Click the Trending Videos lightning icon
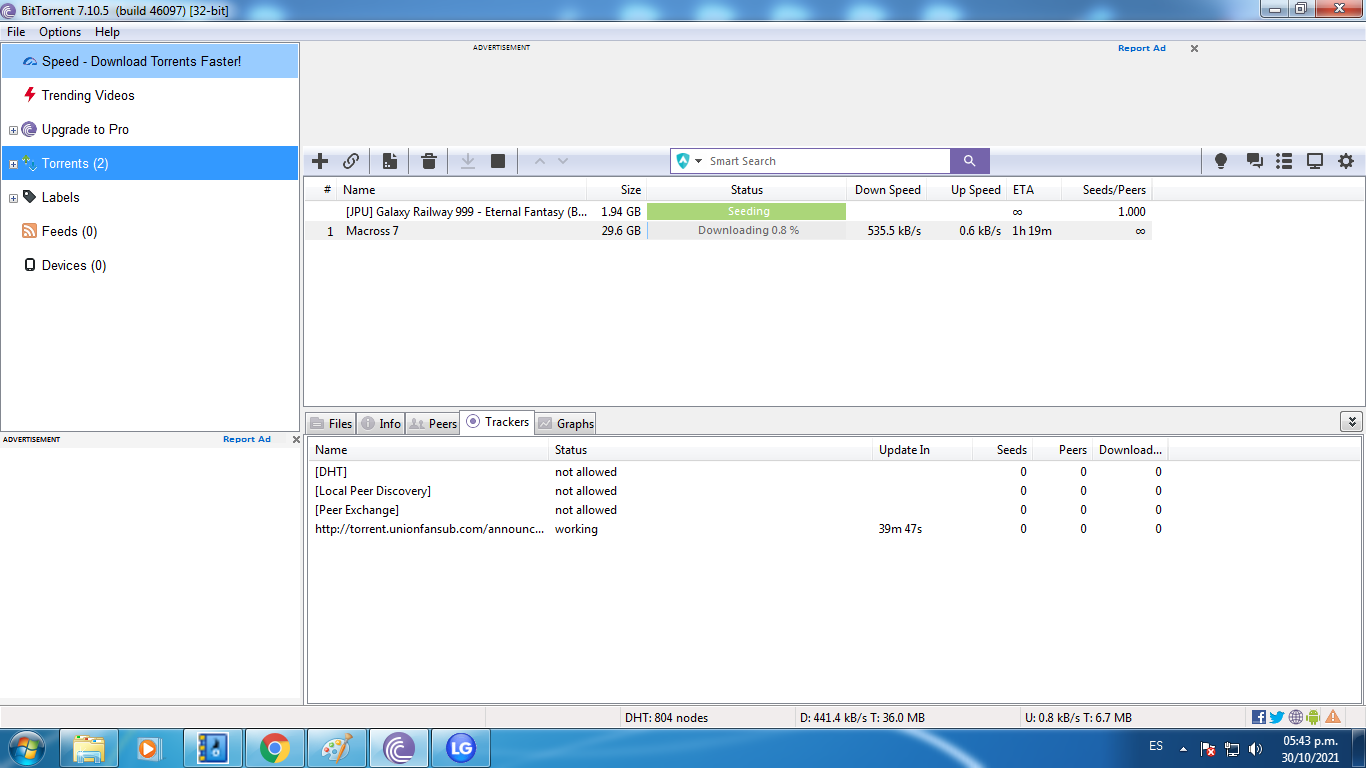This screenshot has height=768, width=1366. (x=30, y=95)
